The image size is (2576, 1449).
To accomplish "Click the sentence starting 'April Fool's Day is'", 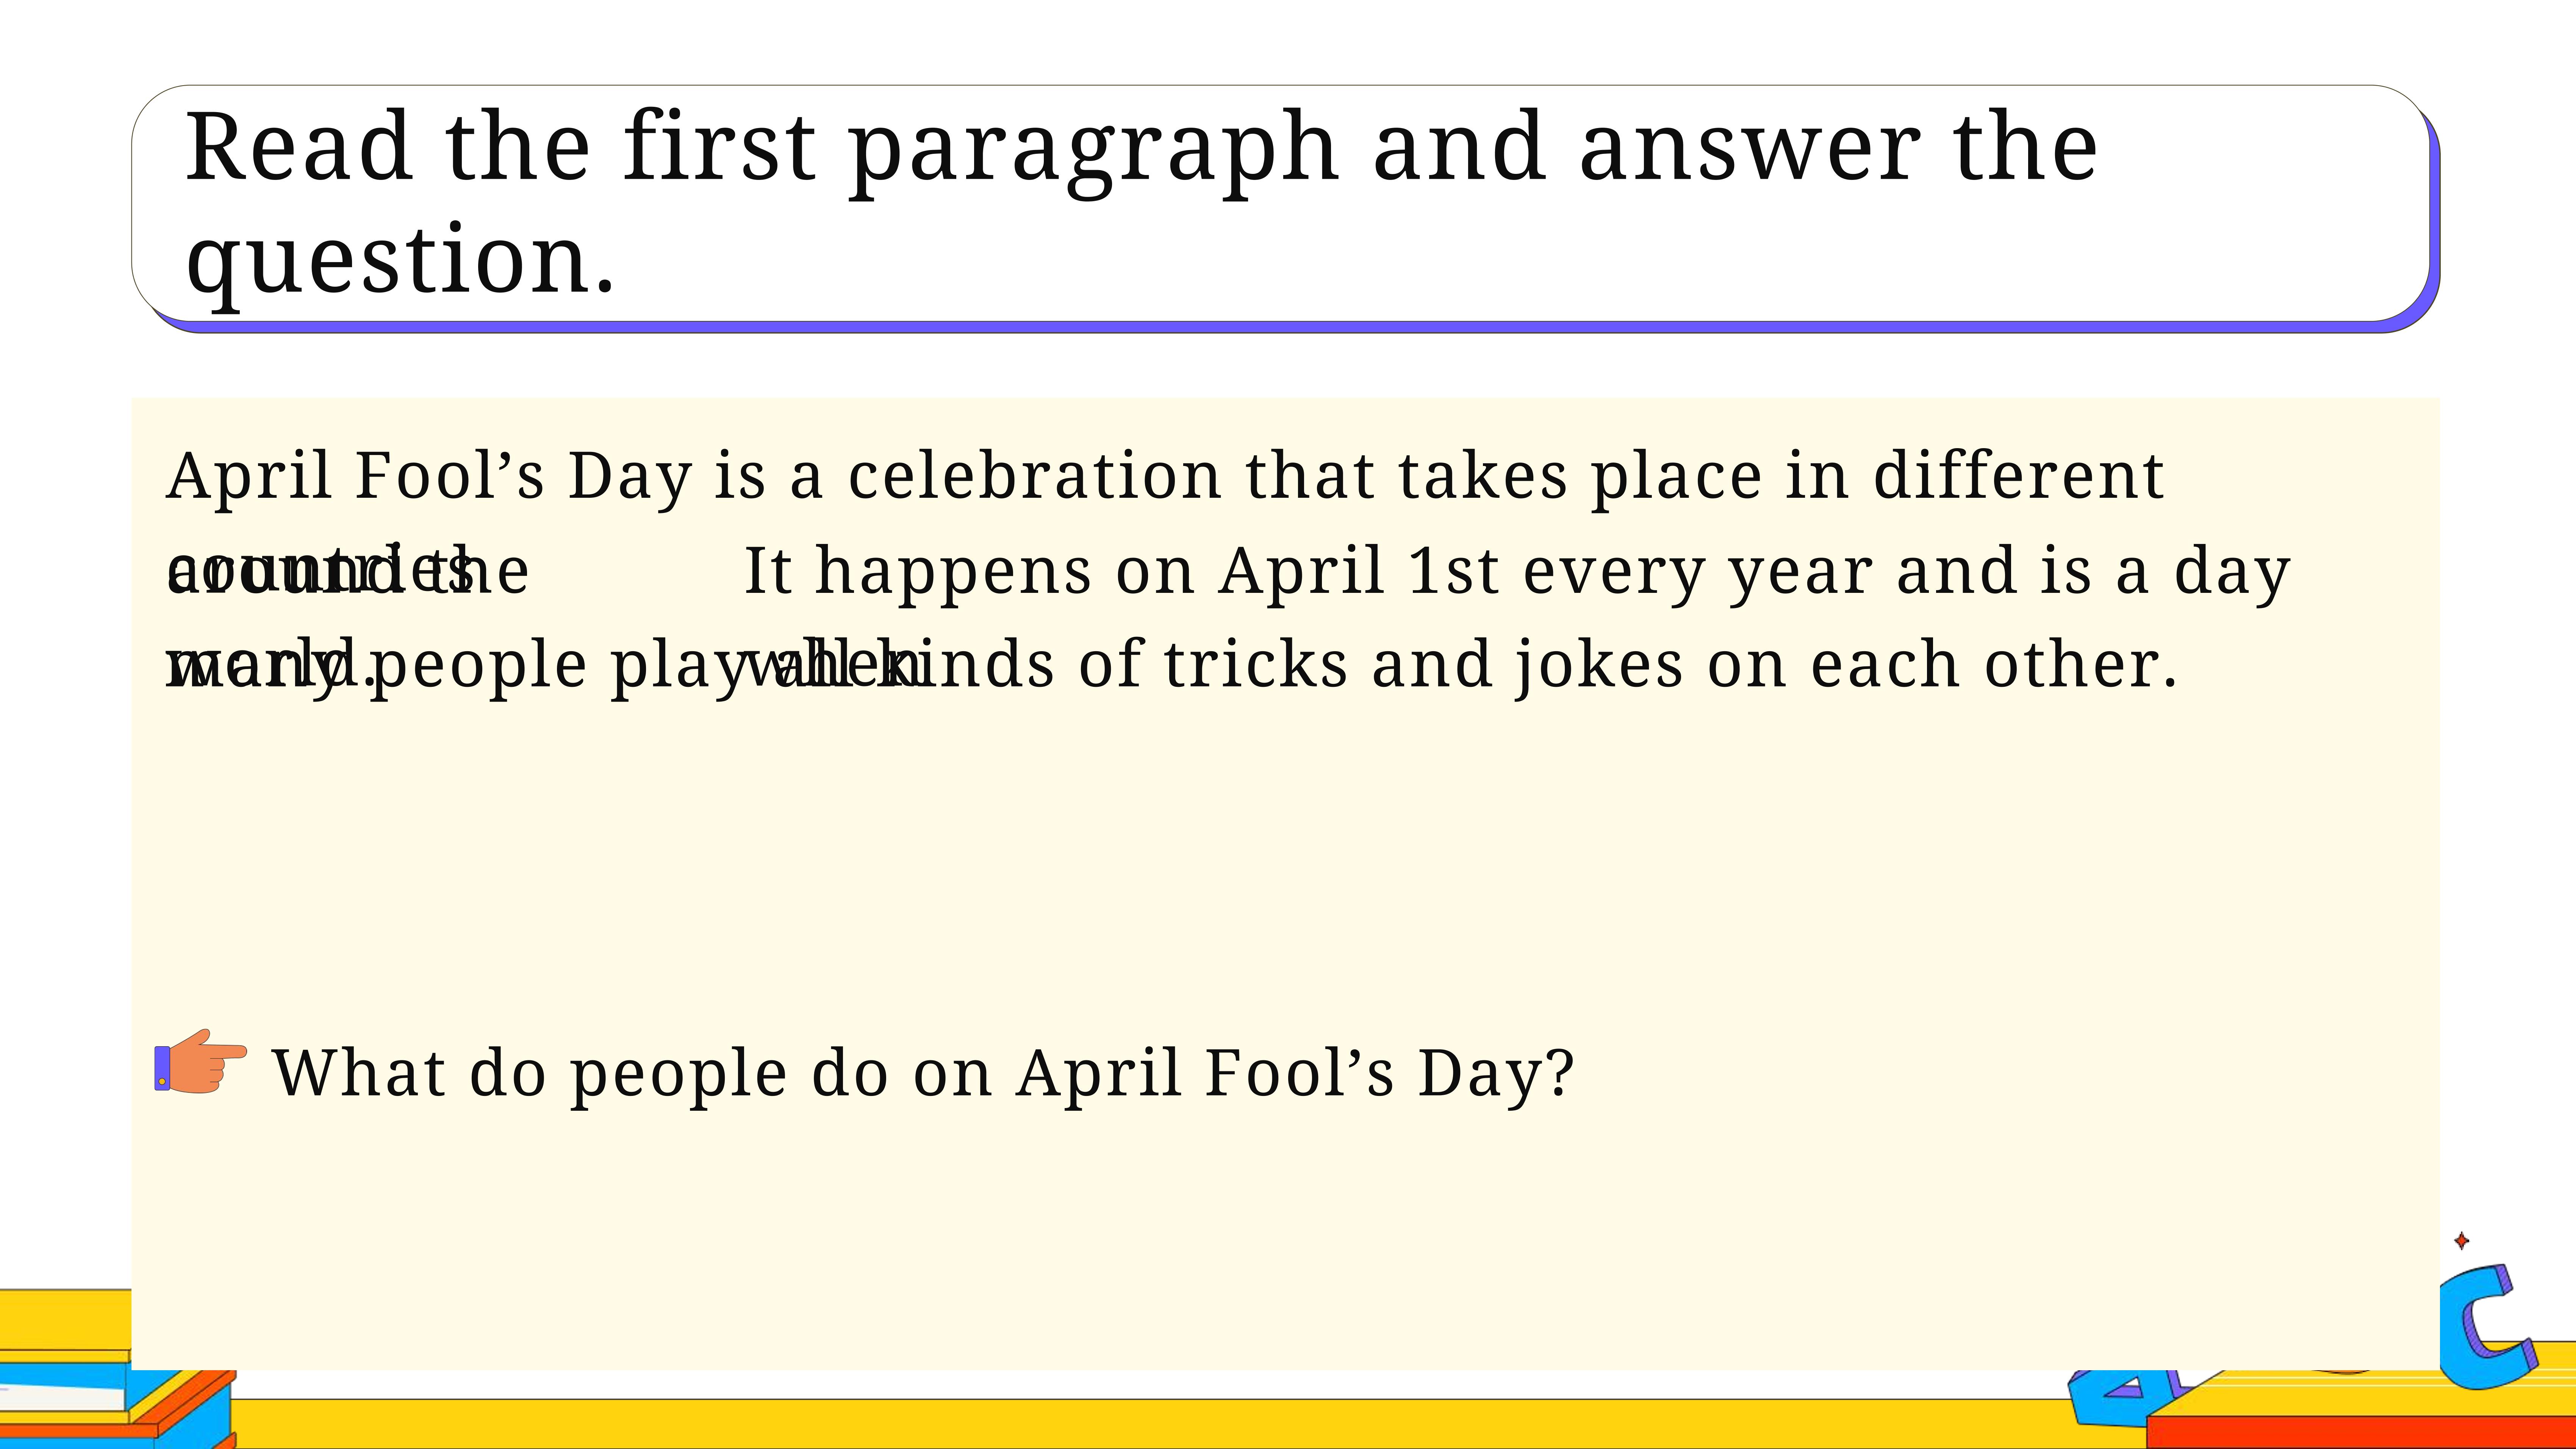I will (x=1166, y=477).
